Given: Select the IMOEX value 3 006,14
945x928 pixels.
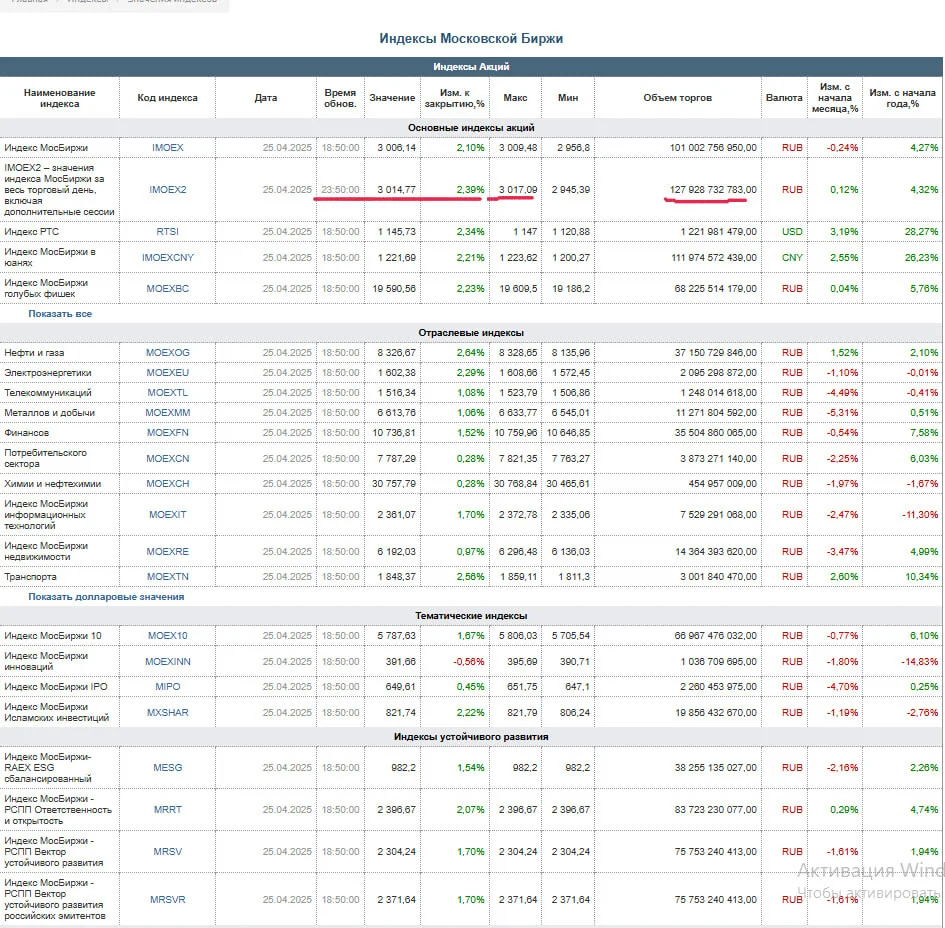Looking at the screenshot, I should click(397, 148).
